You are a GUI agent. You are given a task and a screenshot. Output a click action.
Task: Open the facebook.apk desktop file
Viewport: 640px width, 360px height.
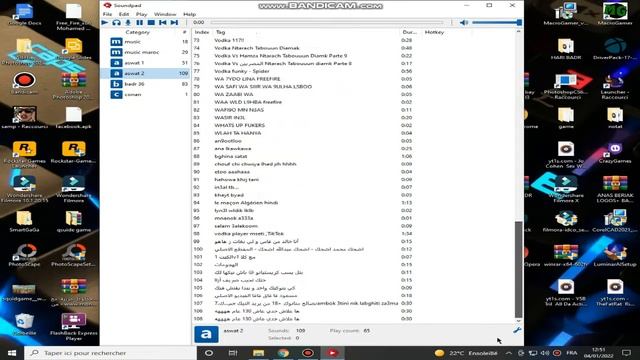[x=74, y=118]
